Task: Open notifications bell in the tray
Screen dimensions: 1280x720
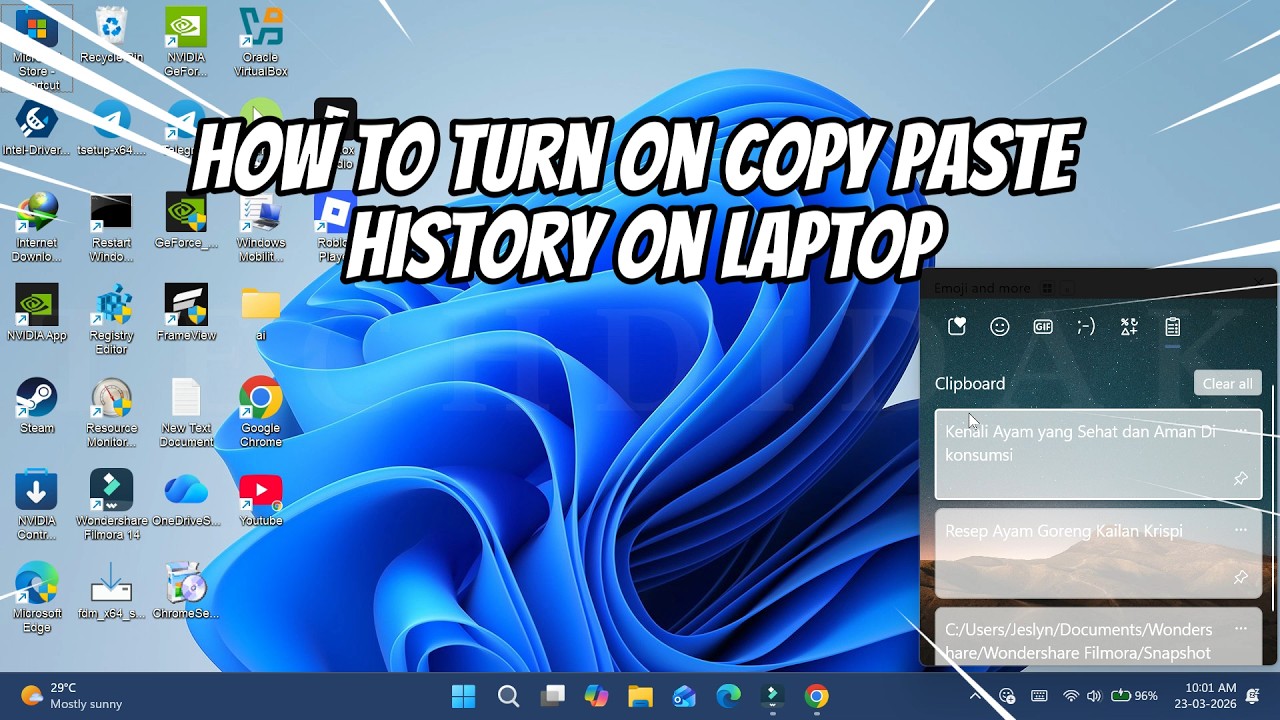Action: (x=1253, y=696)
